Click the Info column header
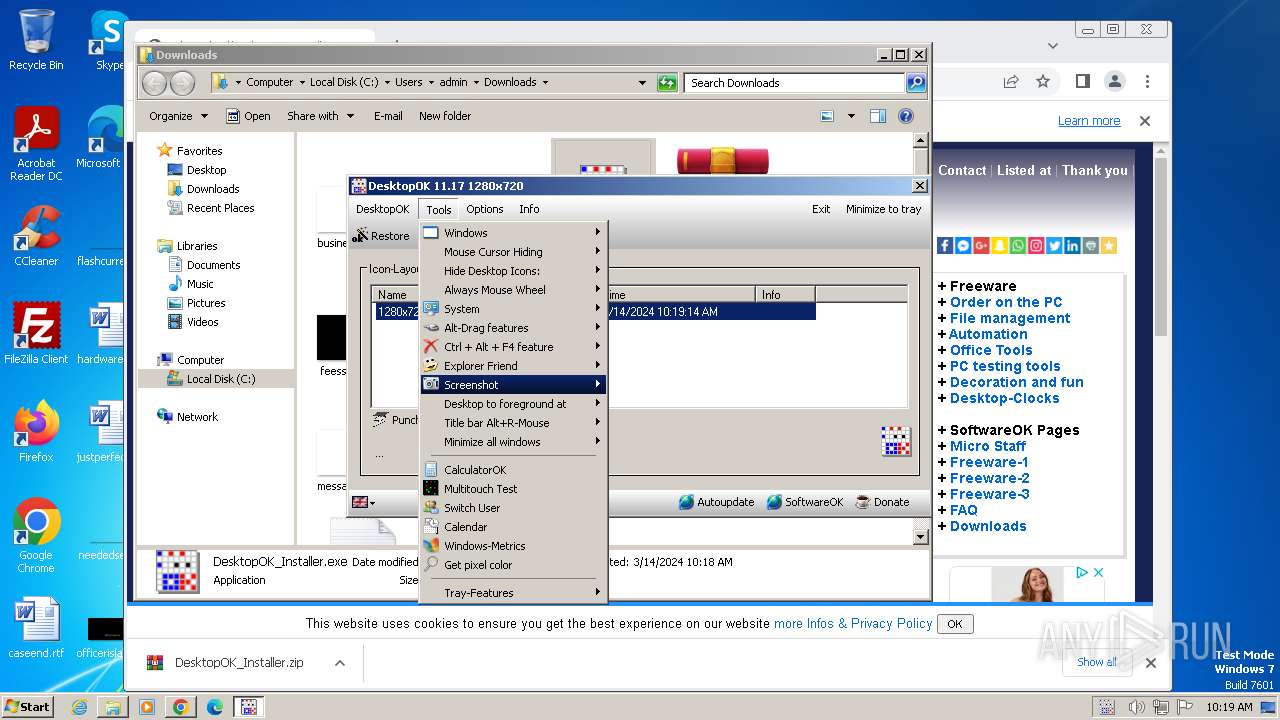The image size is (1280, 720). pyautogui.click(x=785, y=295)
